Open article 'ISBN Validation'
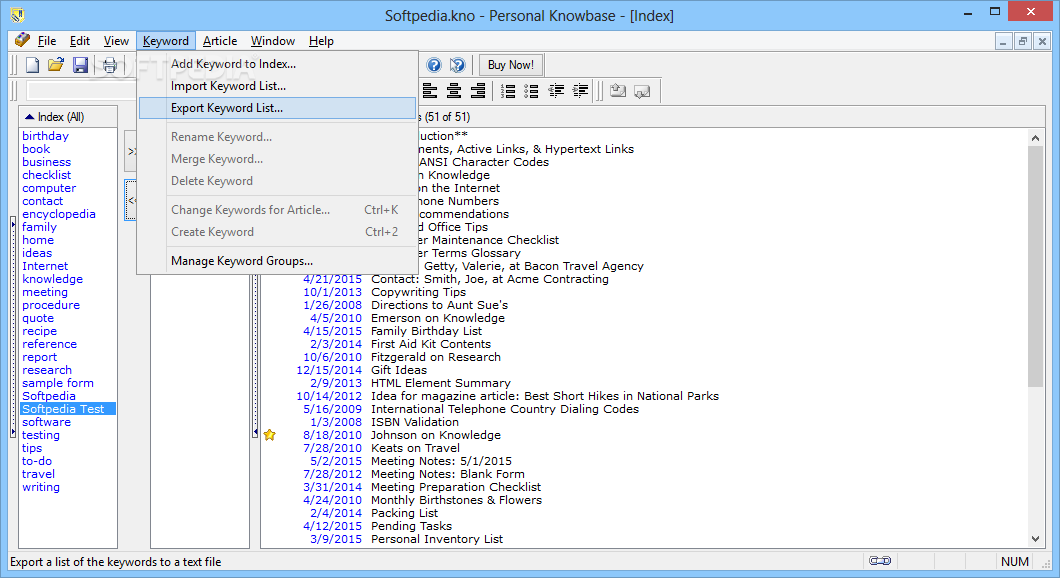The image size is (1060, 578). pos(414,422)
